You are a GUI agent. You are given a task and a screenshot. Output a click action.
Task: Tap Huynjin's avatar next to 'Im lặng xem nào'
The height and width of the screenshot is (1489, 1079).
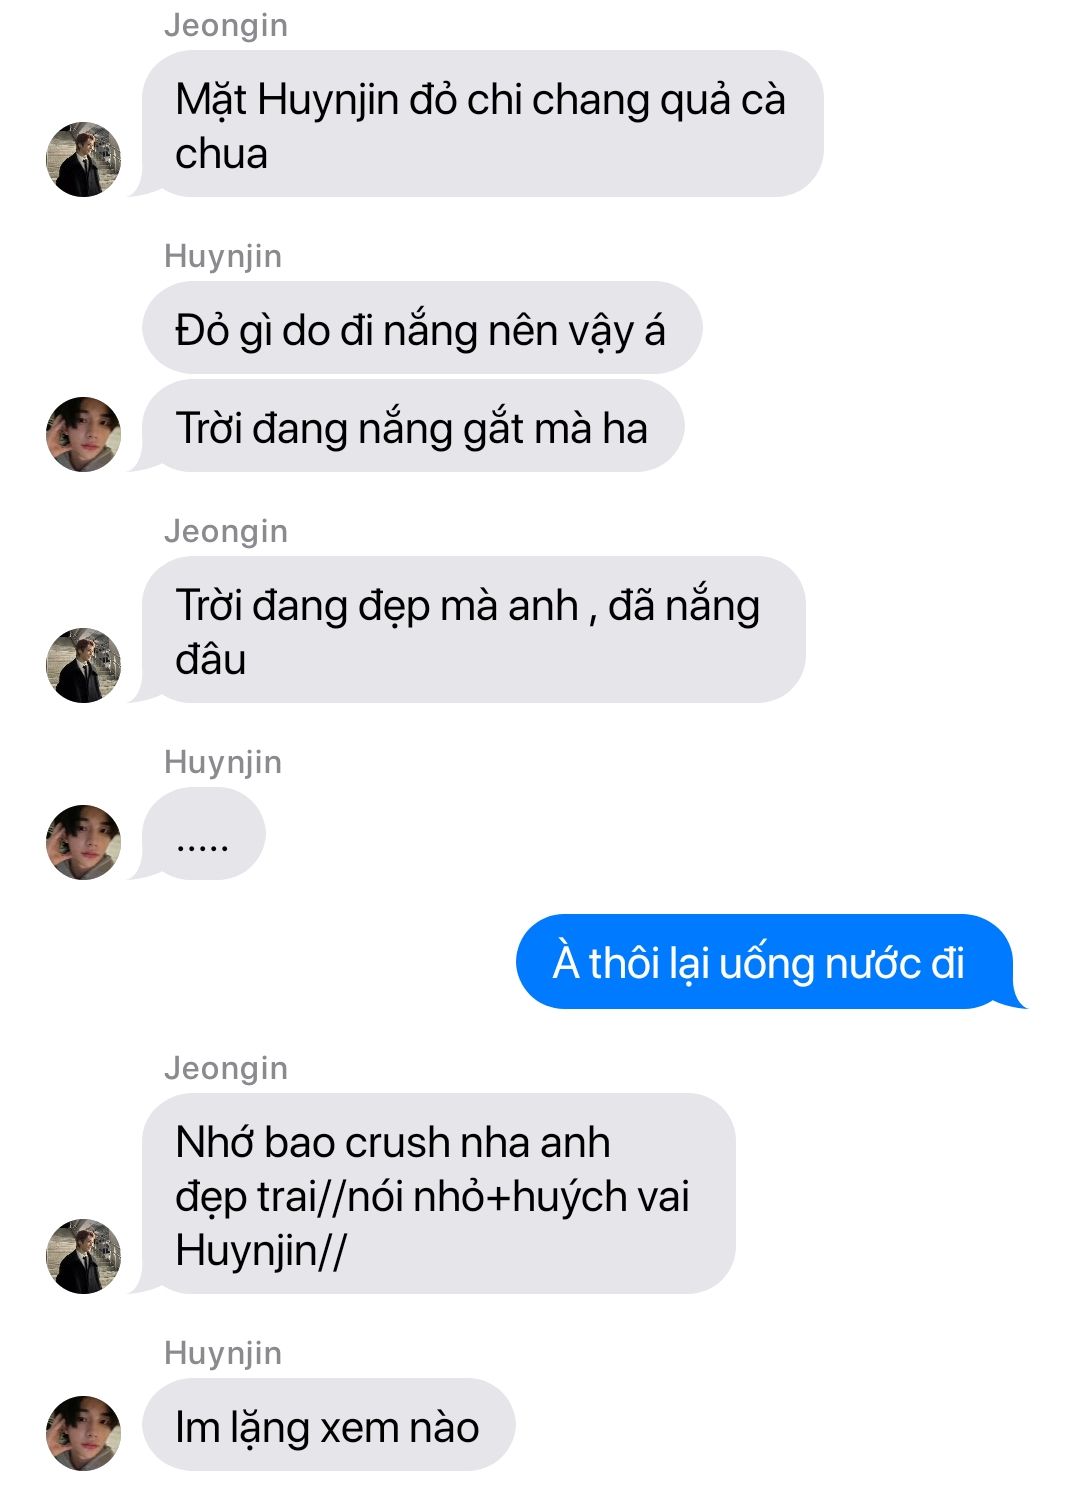pyautogui.click(x=83, y=1433)
